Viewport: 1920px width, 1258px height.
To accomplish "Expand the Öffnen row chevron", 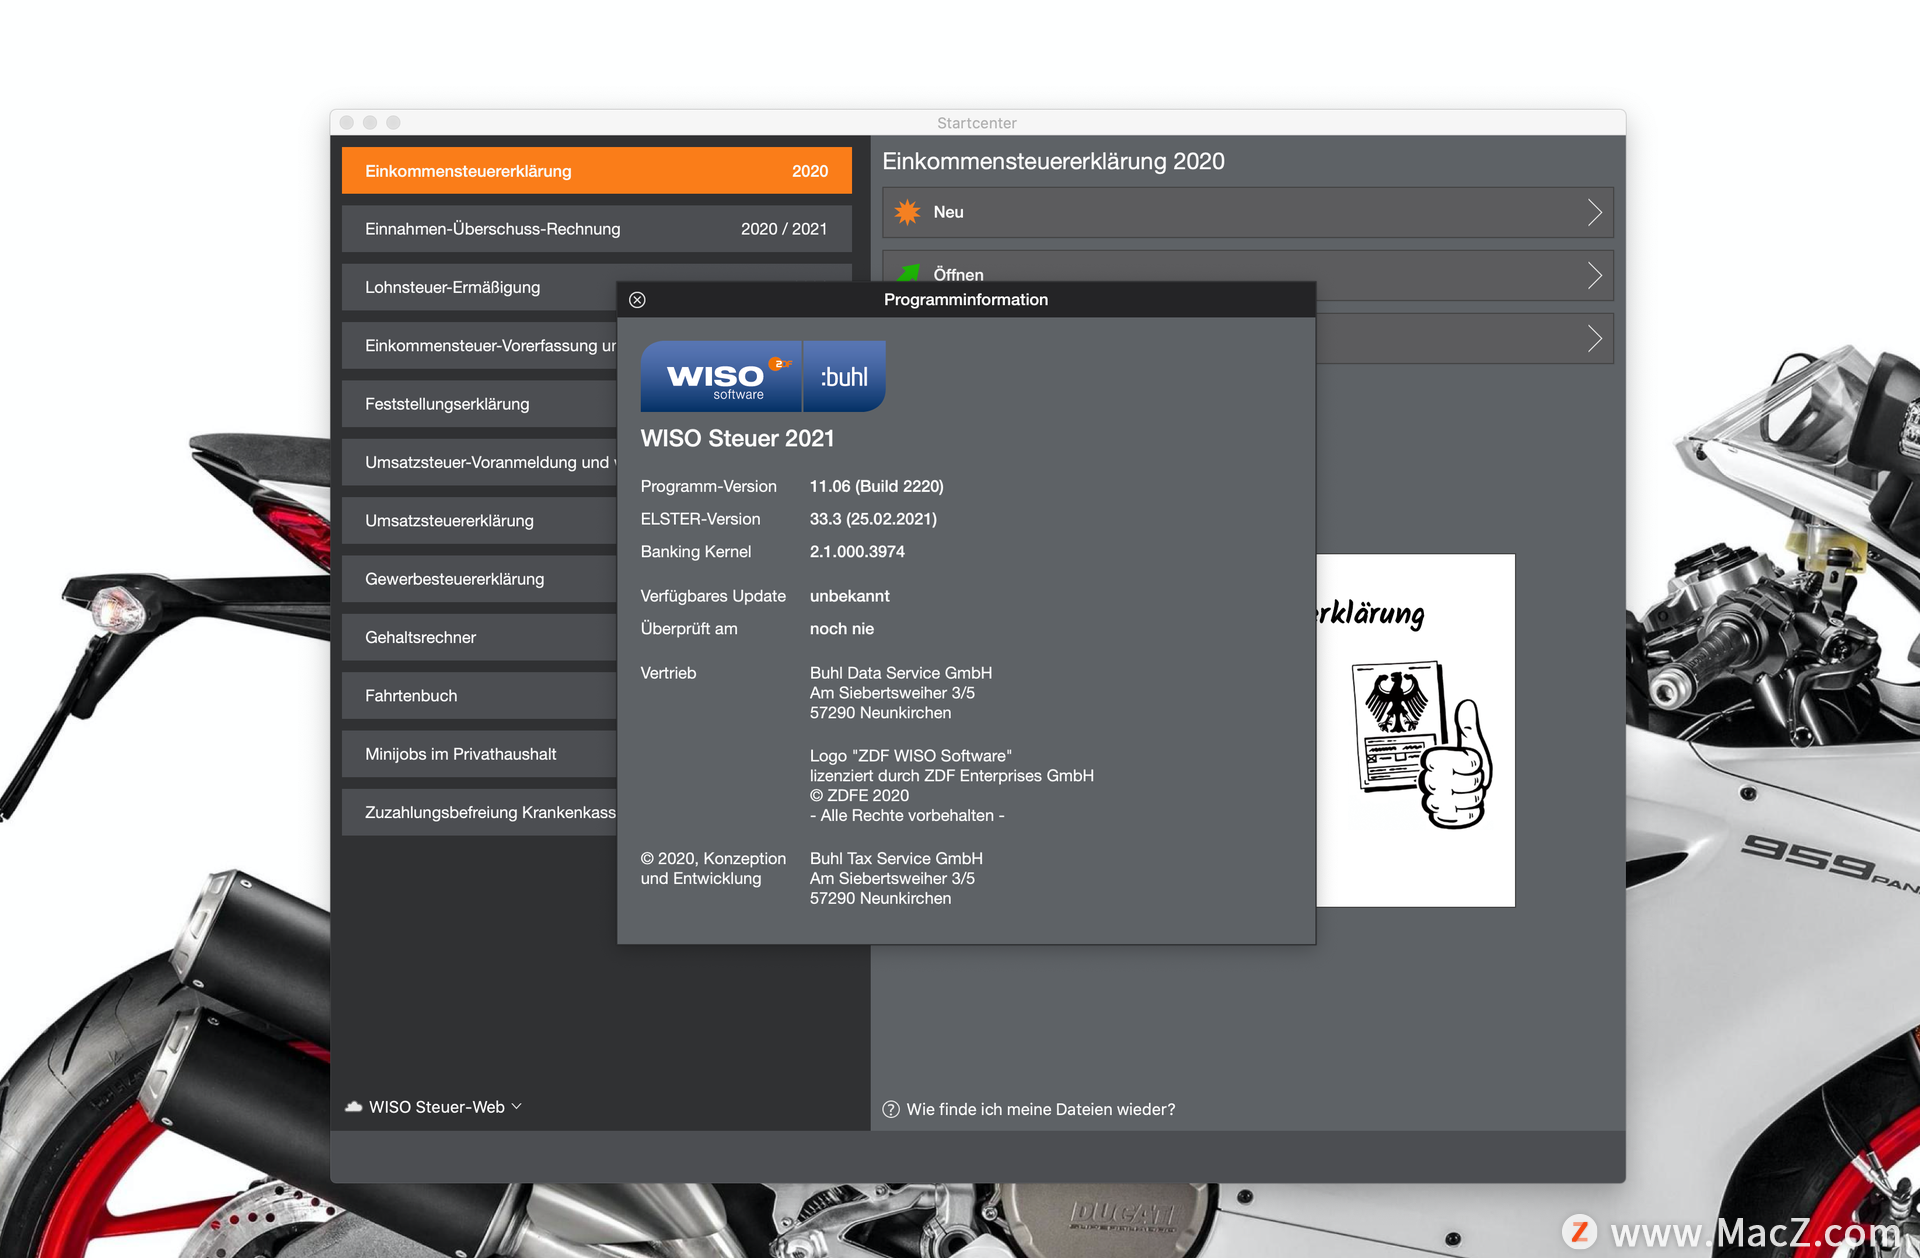I will point(1595,275).
